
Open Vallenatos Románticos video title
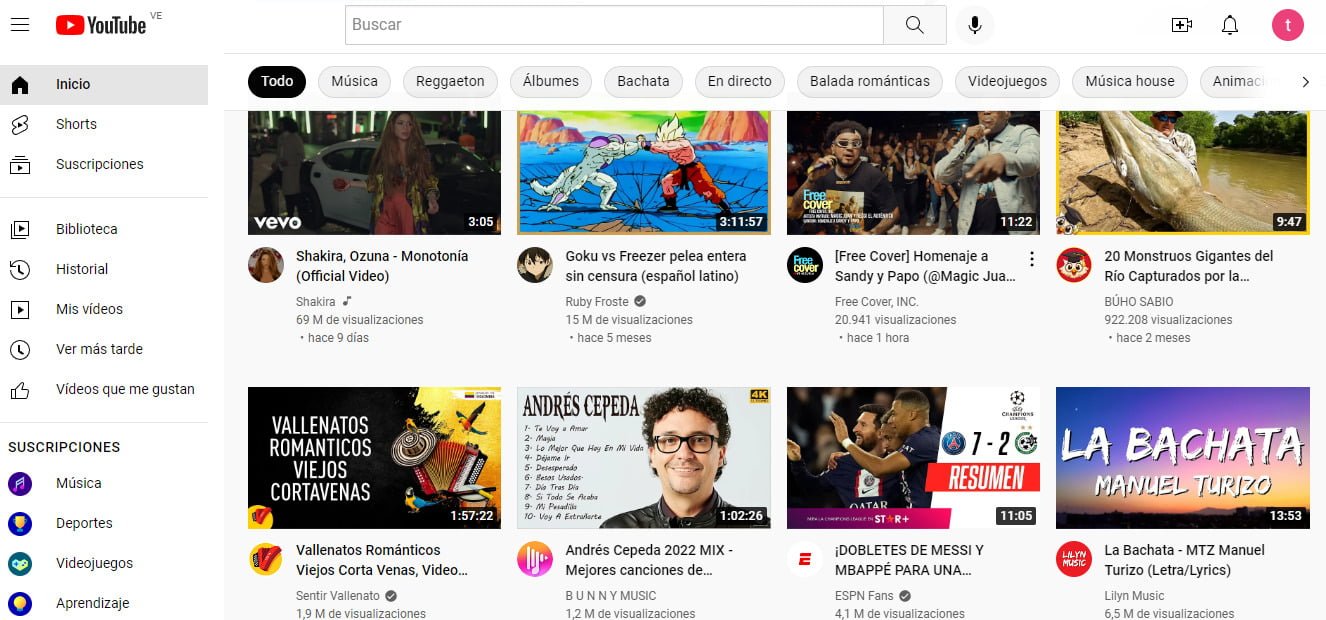tap(382, 560)
